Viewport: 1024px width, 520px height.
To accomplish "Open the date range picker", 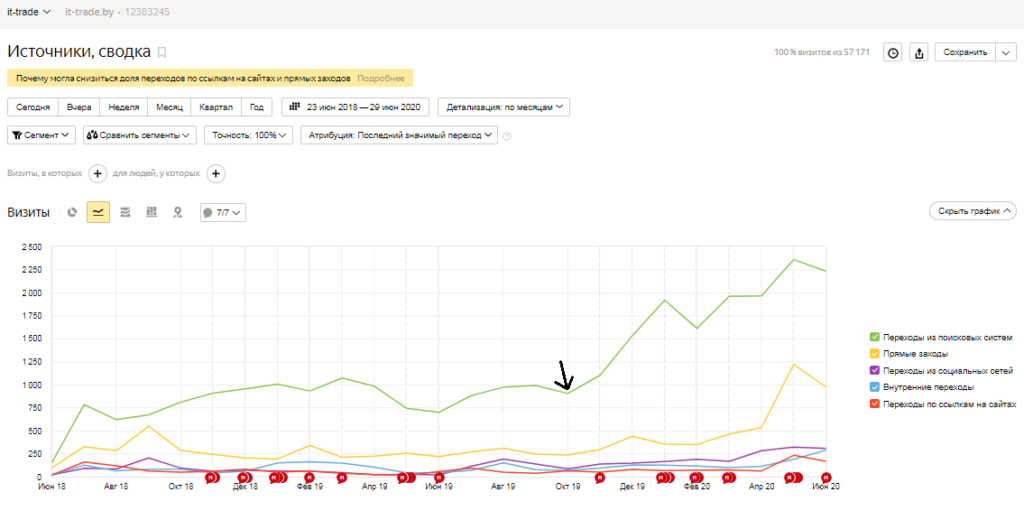I will pos(355,107).
